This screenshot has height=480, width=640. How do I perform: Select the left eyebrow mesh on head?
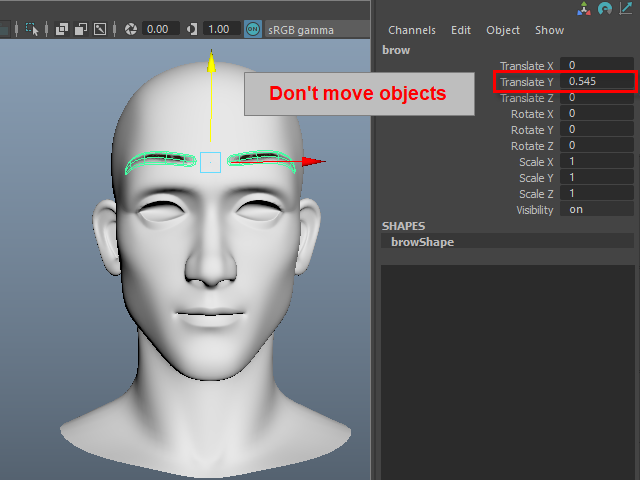tap(160, 162)
